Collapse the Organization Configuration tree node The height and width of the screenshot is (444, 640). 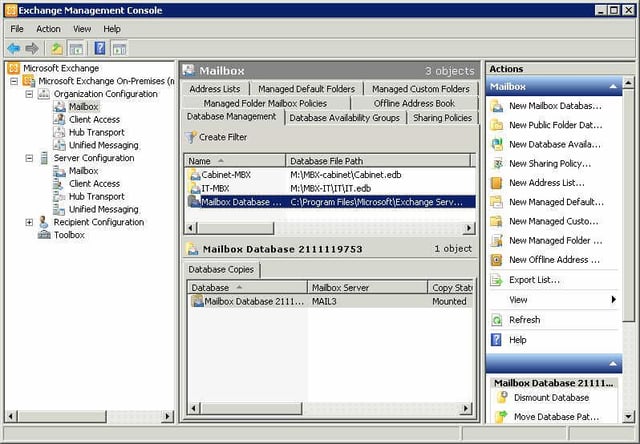(x=29, y=94)
